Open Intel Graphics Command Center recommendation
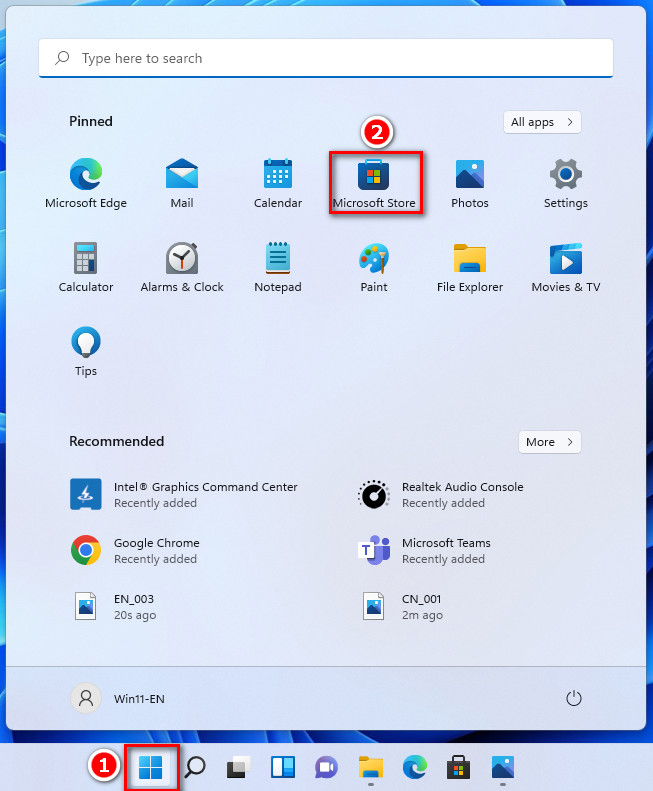Screen dimensions: 653x791 pyautogui.click(x=184, y=494)
